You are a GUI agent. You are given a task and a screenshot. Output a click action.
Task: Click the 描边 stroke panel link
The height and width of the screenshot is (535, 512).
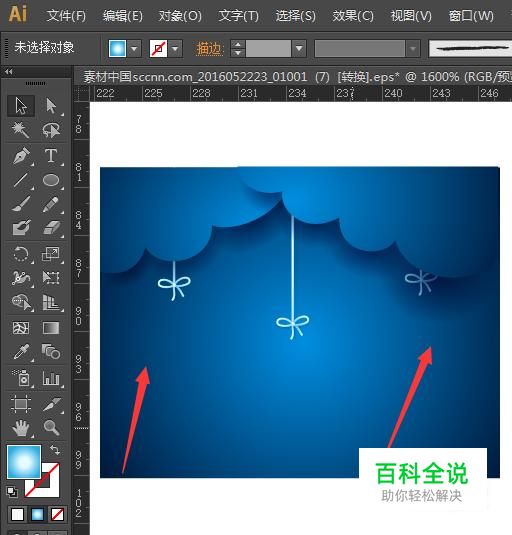(209, 49)
